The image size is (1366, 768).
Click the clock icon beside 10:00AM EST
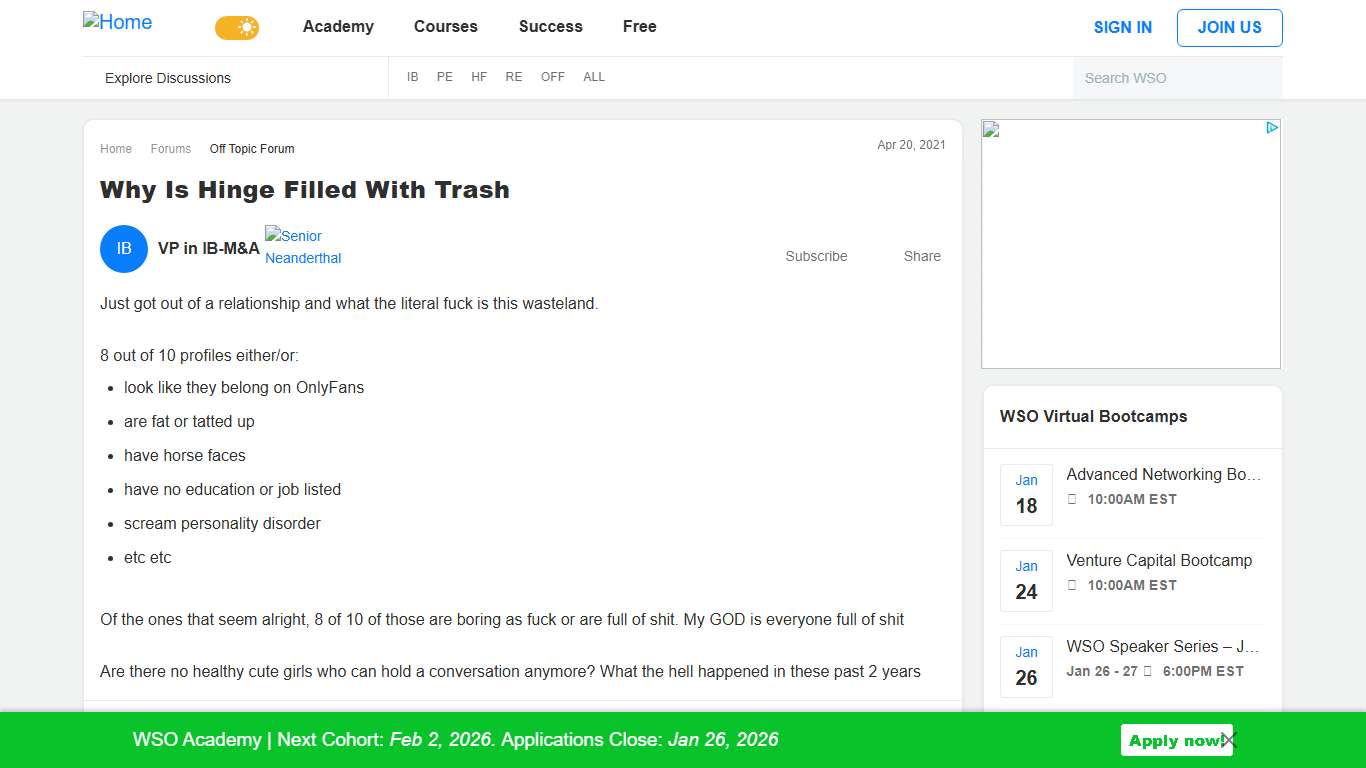[x=1072, y=499]
